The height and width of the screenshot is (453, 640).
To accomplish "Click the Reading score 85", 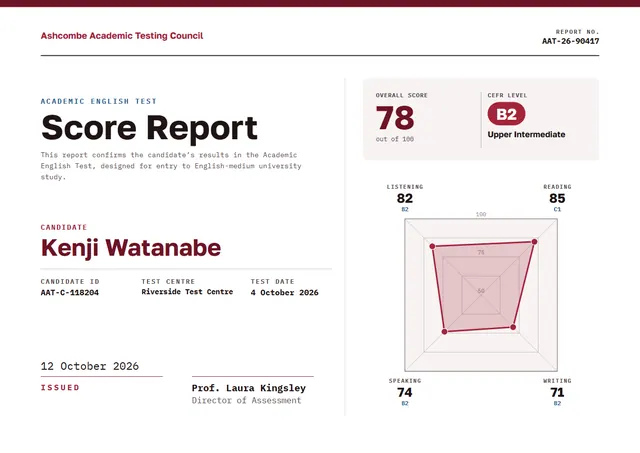I will pos(557,198).
